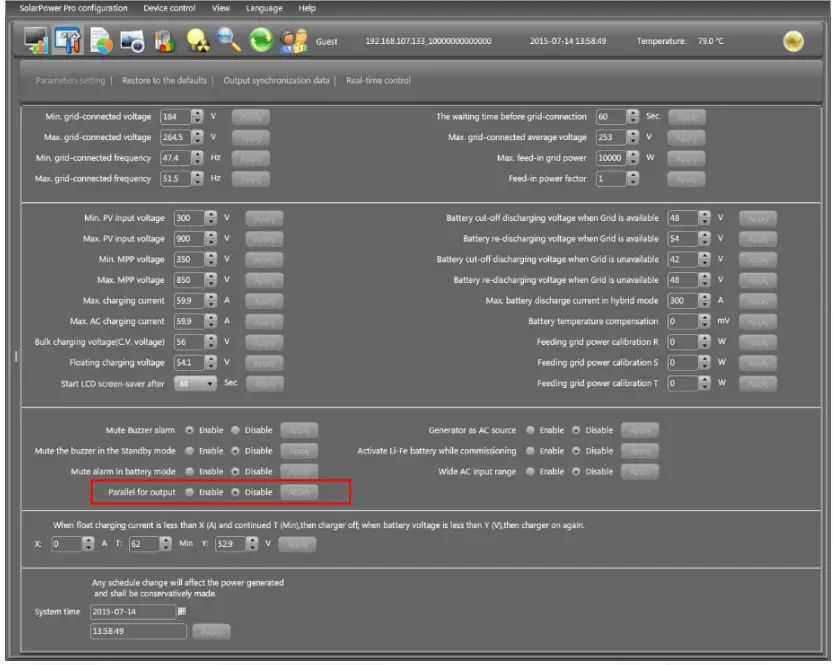This screenshot has height=665, width=834.
Task: Click the green circular refresh icon
Action: click(x=261, y=40)
